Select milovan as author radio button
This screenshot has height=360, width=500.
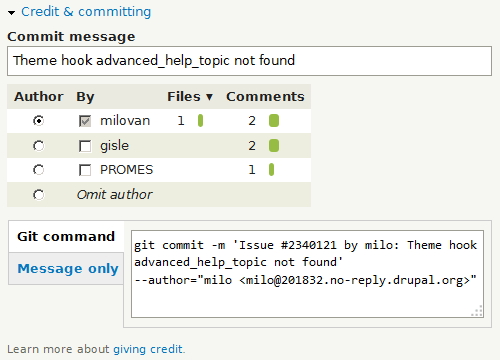(39, 120)
